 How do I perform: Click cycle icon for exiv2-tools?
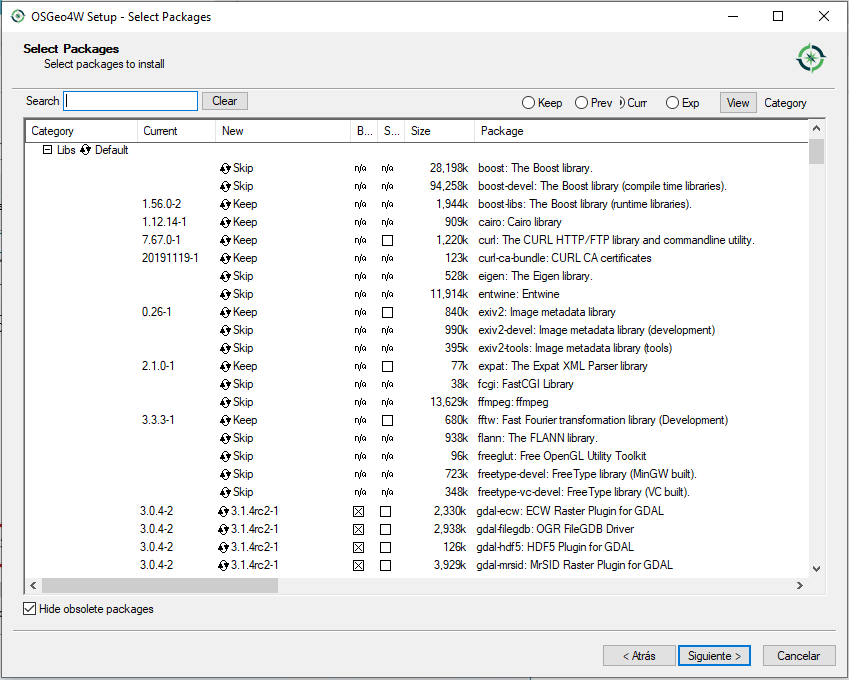[225, 348]
